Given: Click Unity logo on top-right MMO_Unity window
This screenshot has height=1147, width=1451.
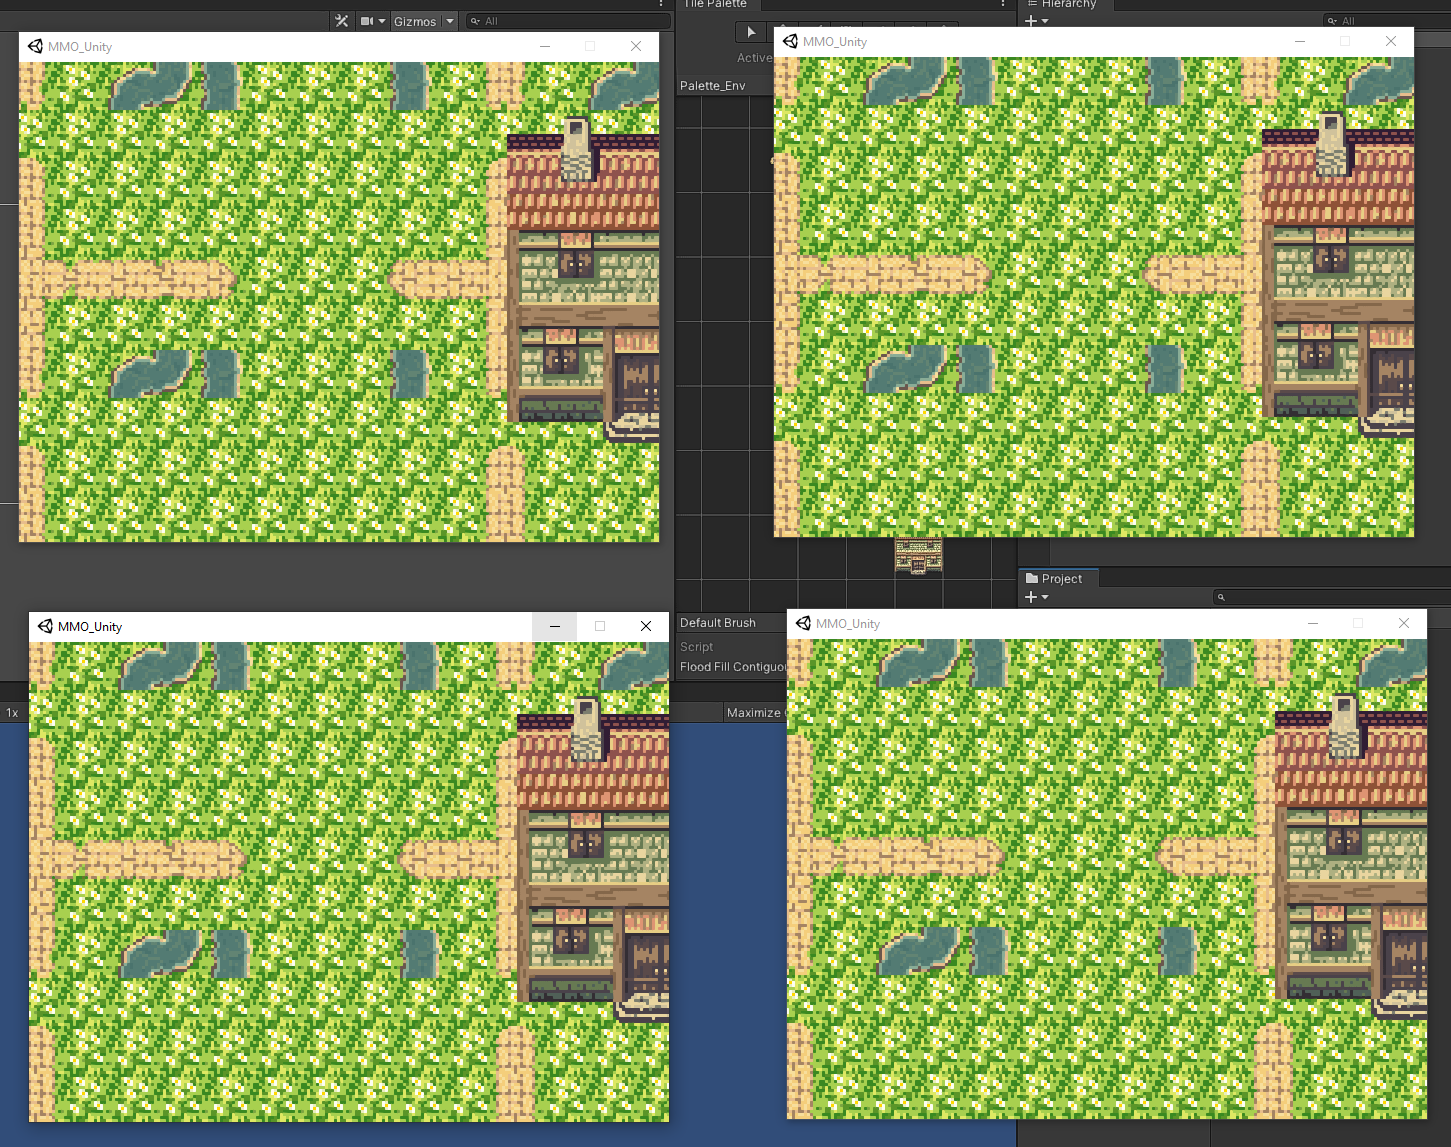Looking at the screenshot, I should point(790,41).
